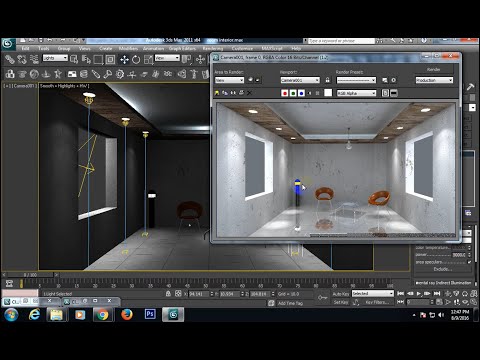480x360 pixels.
Task: Open the Render Preset dropdown
Action: coord(356,80)
